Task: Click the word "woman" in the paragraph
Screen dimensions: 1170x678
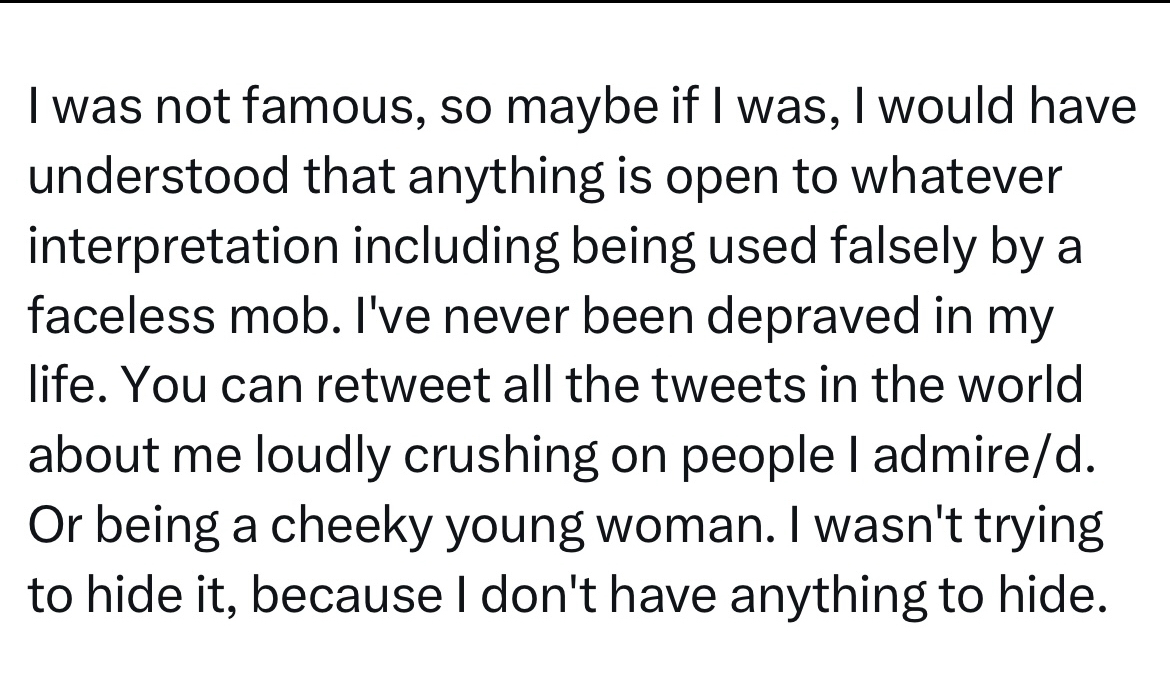Action: [x=684, y=526]
